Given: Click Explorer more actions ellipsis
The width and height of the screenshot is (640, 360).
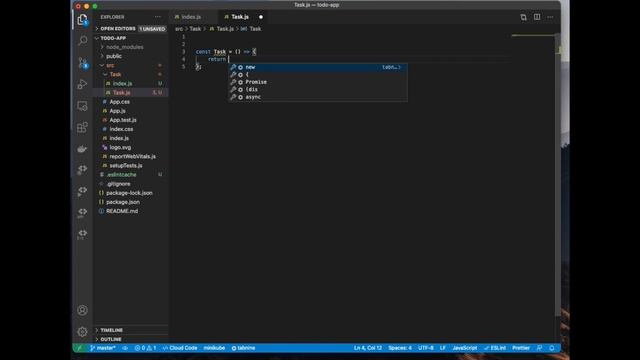Looking at the screenshot, I should [158, 17].
